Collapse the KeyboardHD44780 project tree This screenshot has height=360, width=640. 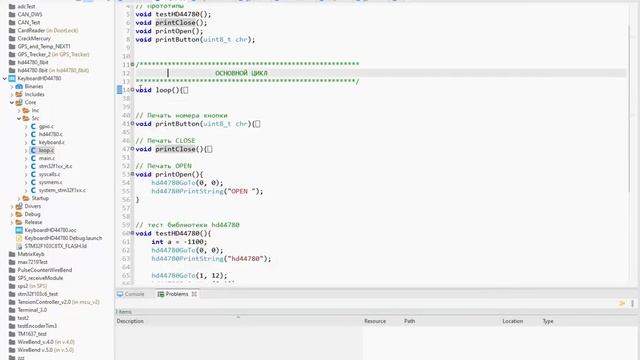tap(5, 78)
